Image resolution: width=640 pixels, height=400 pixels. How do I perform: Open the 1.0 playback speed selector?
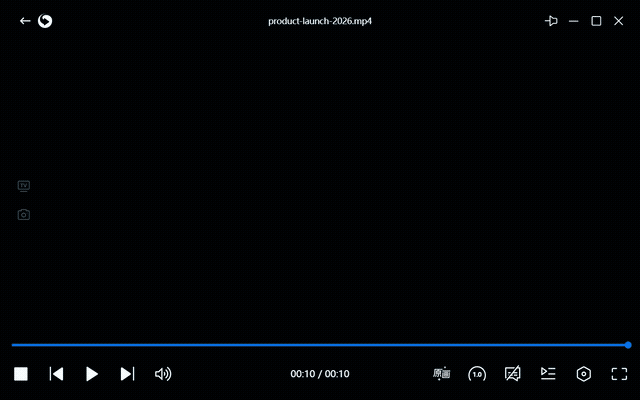(x=477, y=374)
